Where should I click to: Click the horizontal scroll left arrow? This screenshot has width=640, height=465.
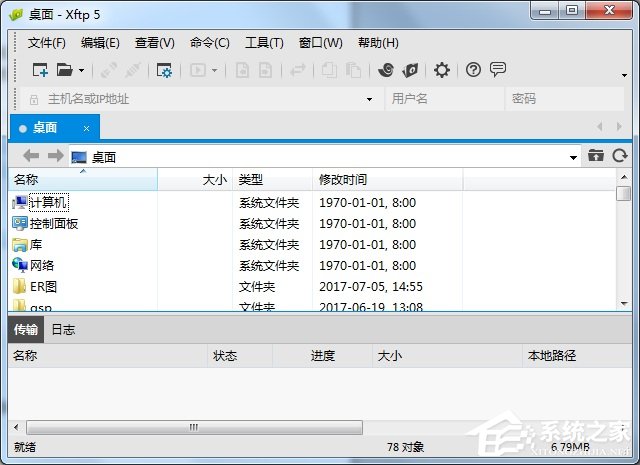[x=16, y=427]
